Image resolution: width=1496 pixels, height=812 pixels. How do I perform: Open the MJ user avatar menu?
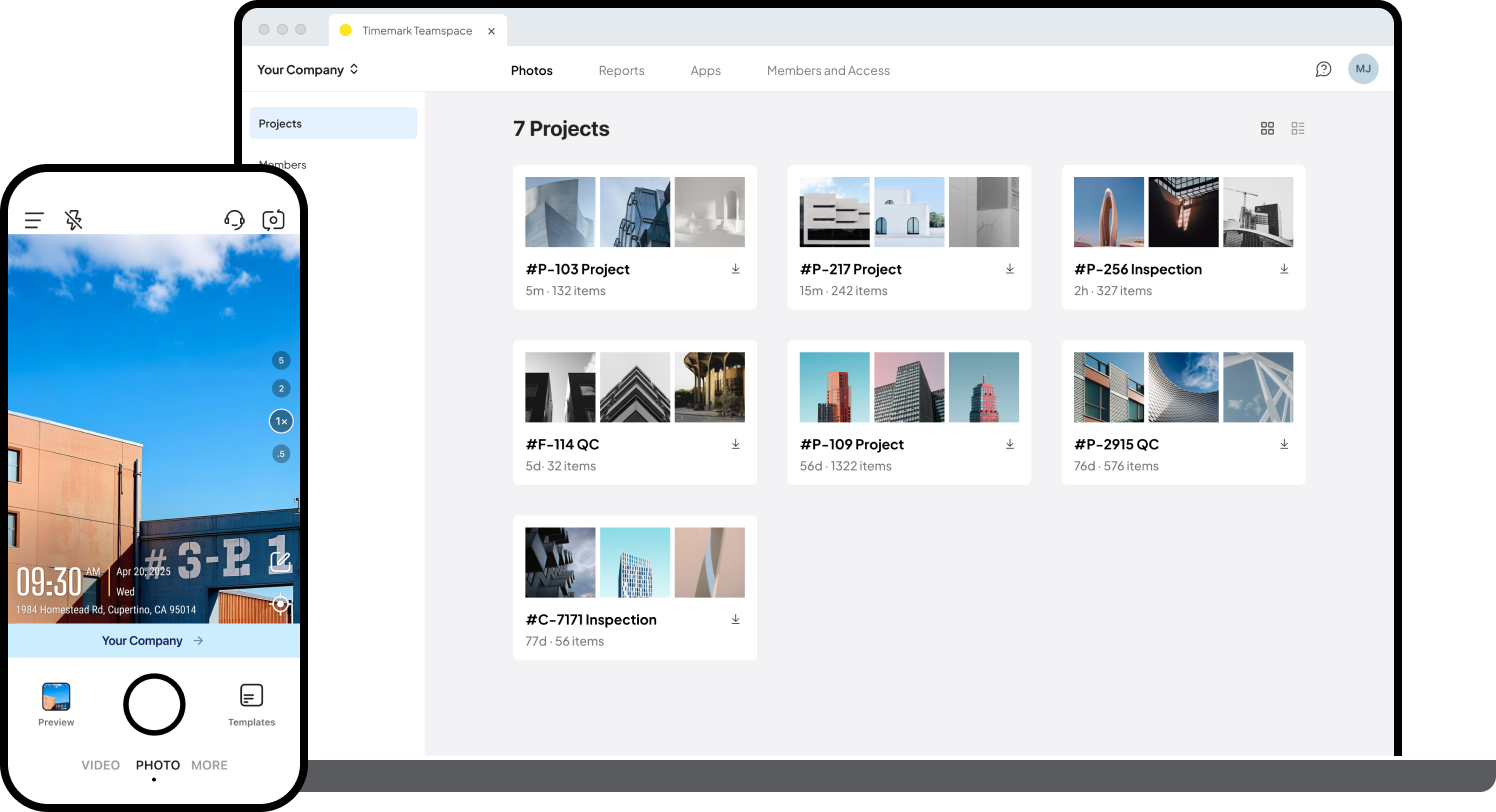click(x=1363, y=69)
